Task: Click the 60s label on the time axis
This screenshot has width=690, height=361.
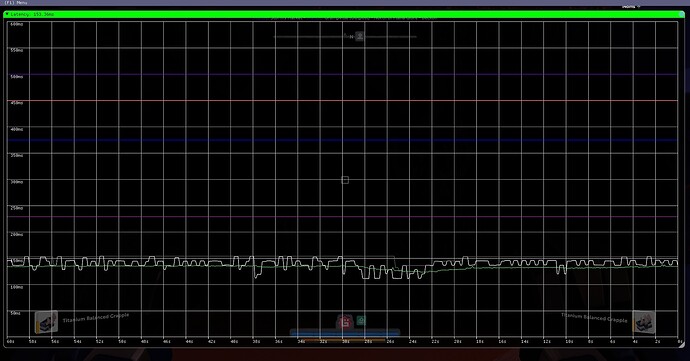Action: coord(10,341)
